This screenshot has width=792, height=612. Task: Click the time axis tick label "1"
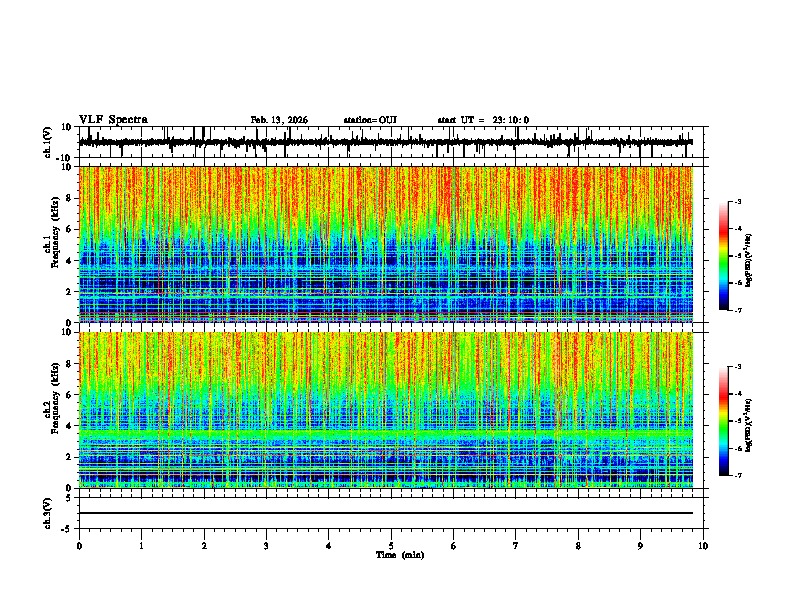coord(141,546)
